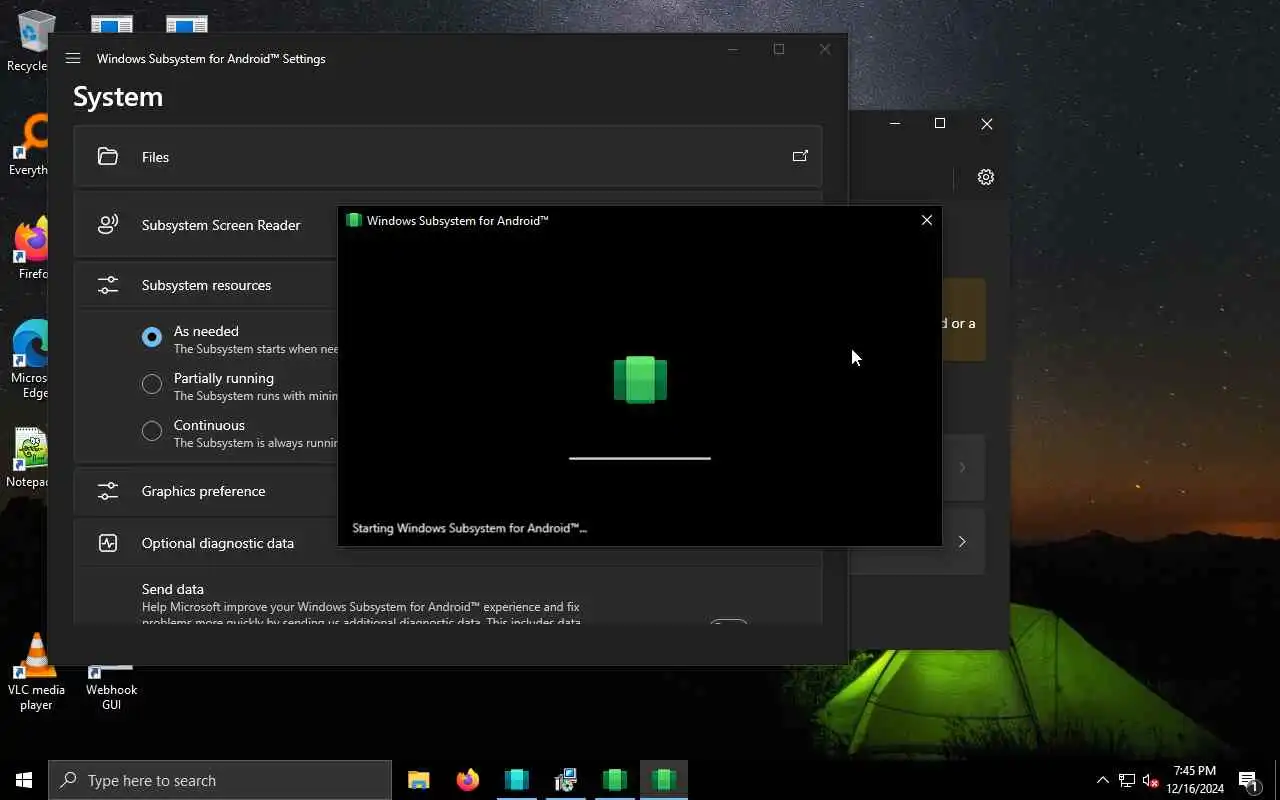
Task: Select the Continuous radio option
Action: (152, 431)
